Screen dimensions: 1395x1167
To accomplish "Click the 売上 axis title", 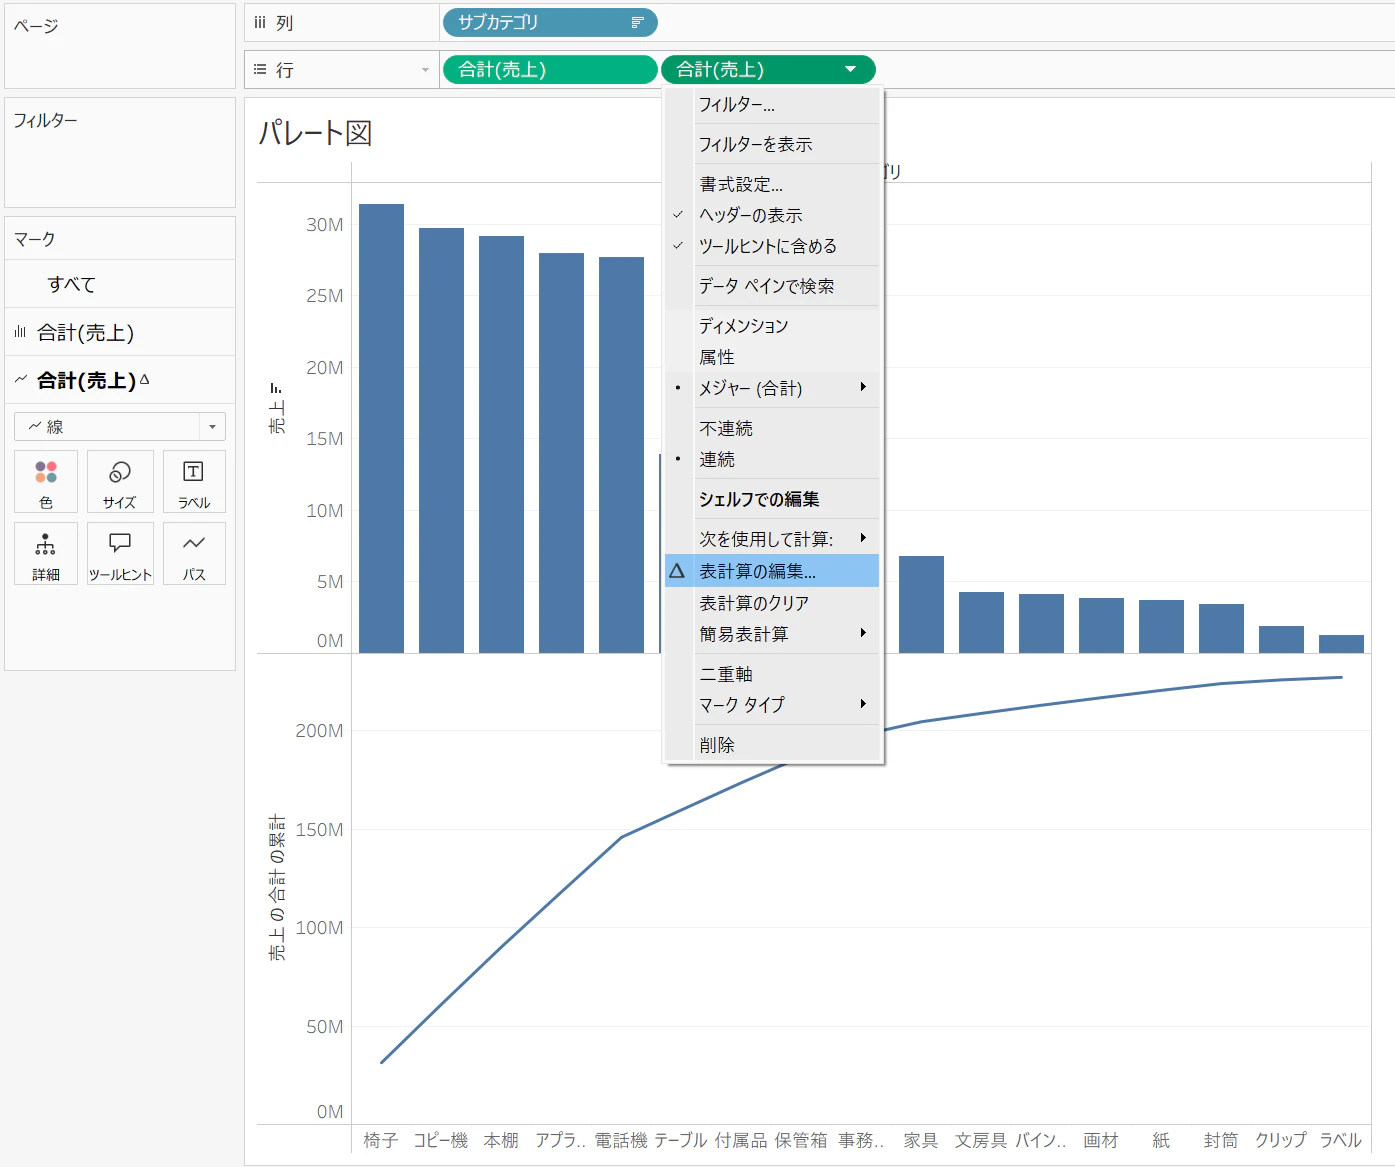I will coord(277,416).
